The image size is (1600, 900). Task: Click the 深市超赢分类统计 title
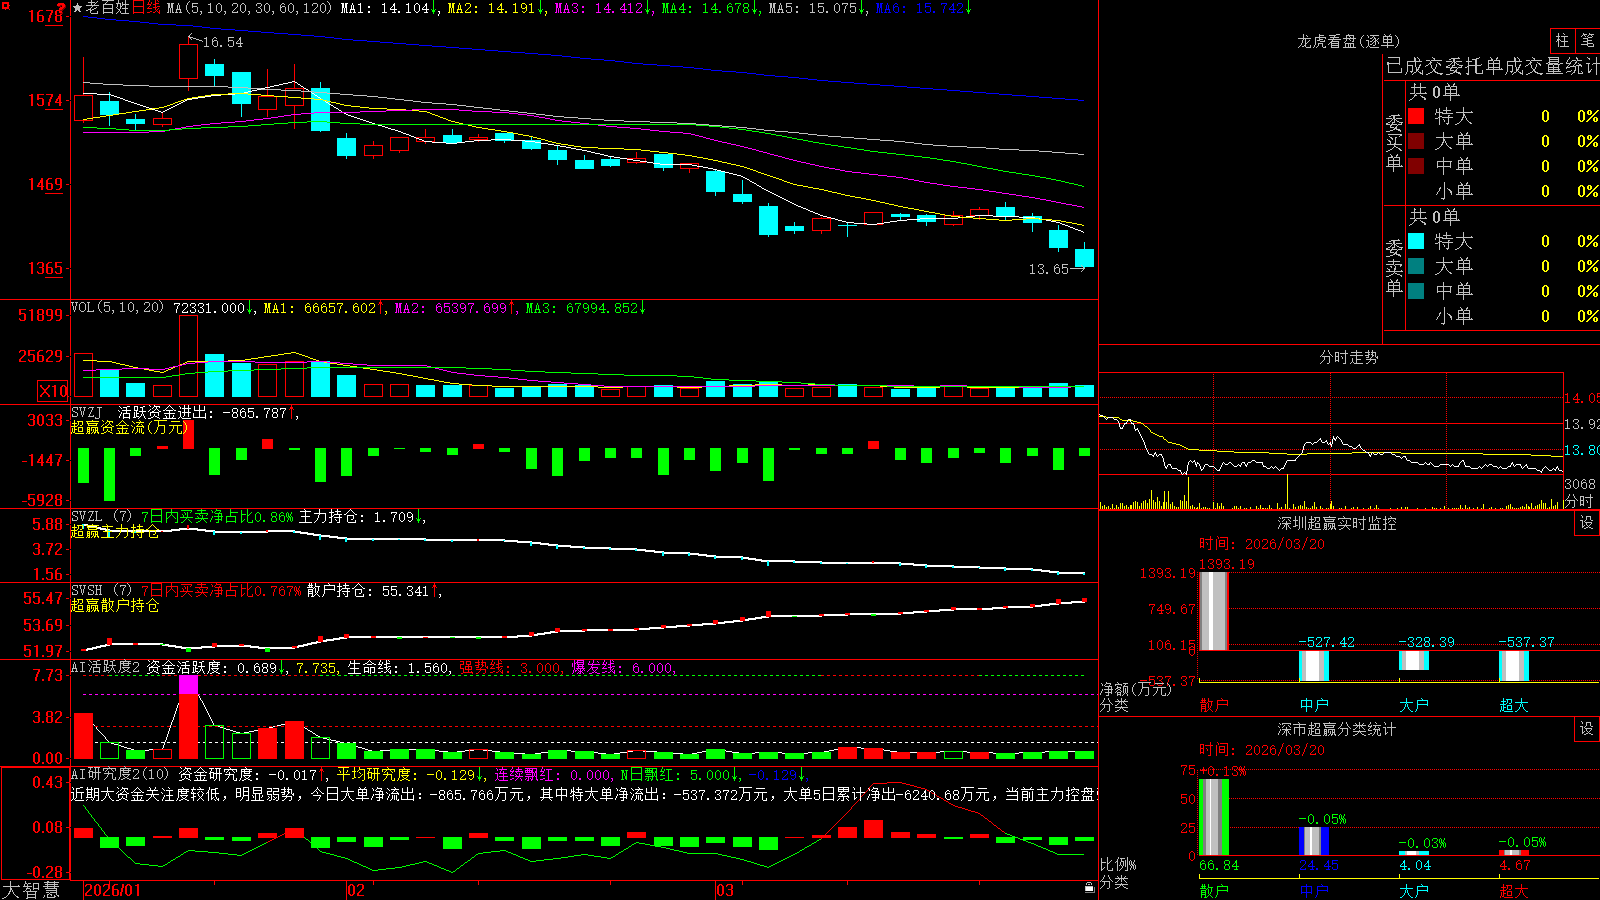pyautogui.click(x=1336, y=729)
